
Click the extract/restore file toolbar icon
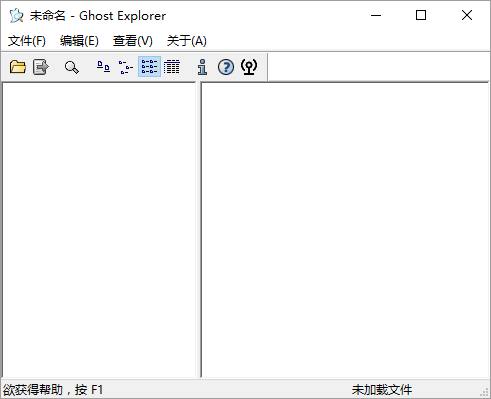(41, 67)
